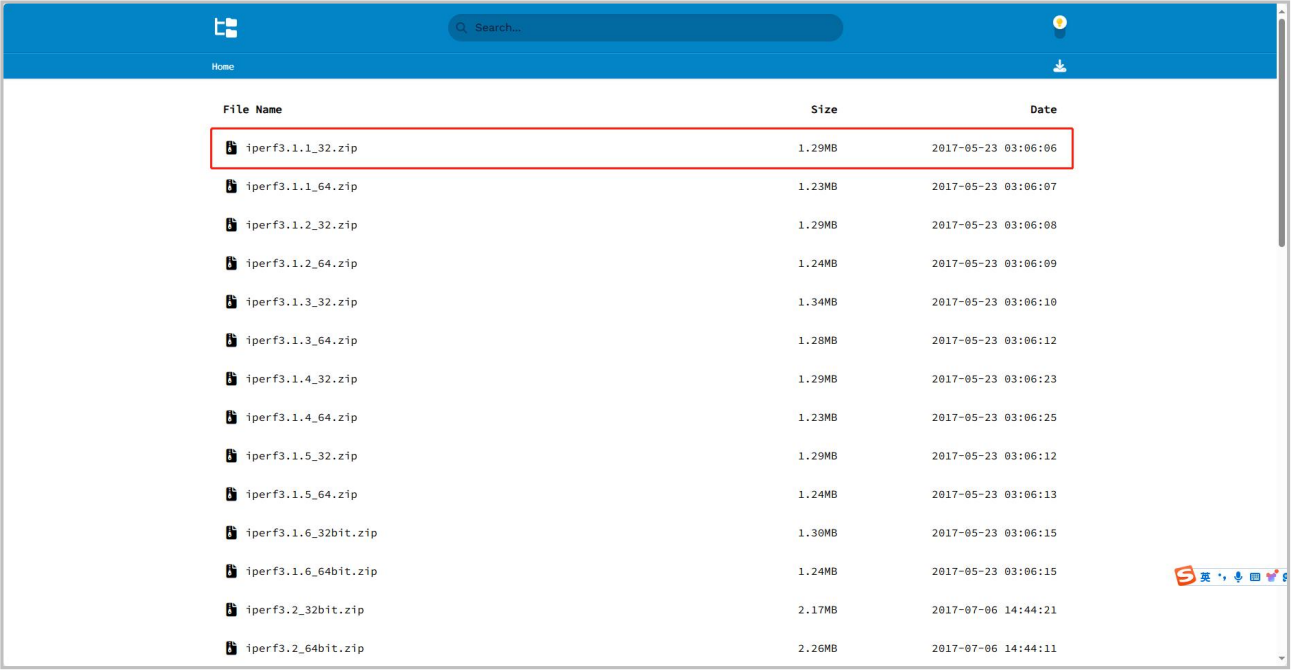Click the search box in the header
Viewport: 1291px width, 670px height.
pyautogui.click(x=645, y=28)
